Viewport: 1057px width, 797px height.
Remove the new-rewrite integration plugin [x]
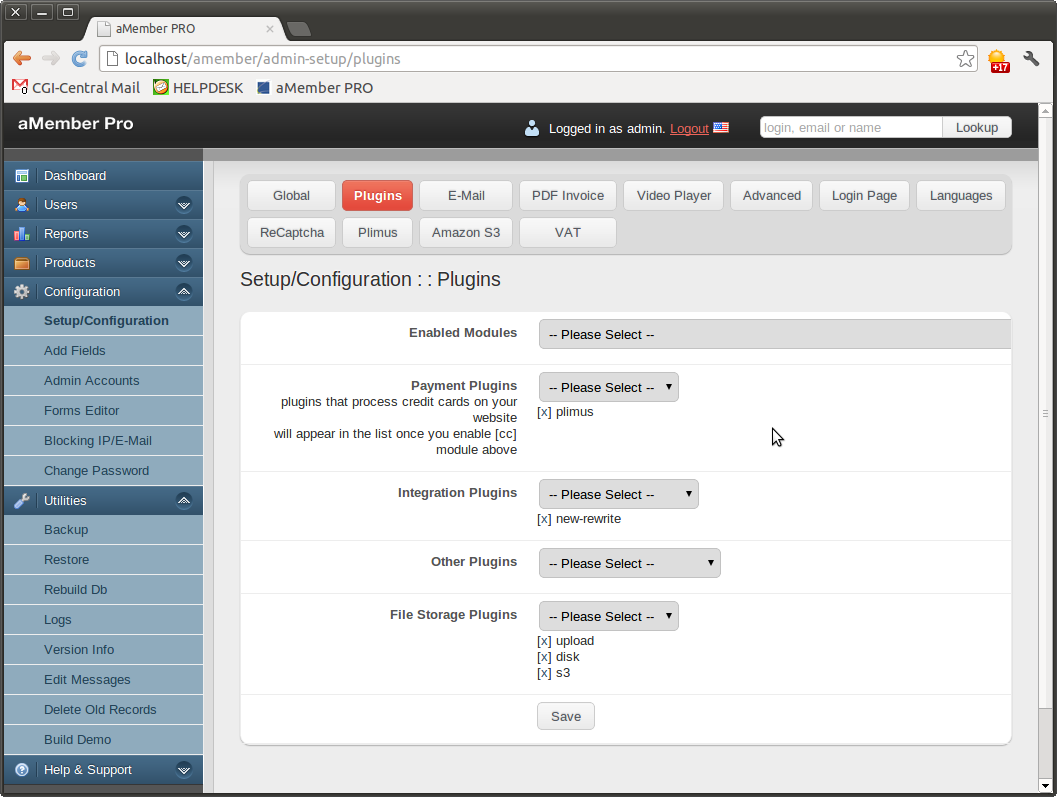pyautogui.click(x=544, y=519)
